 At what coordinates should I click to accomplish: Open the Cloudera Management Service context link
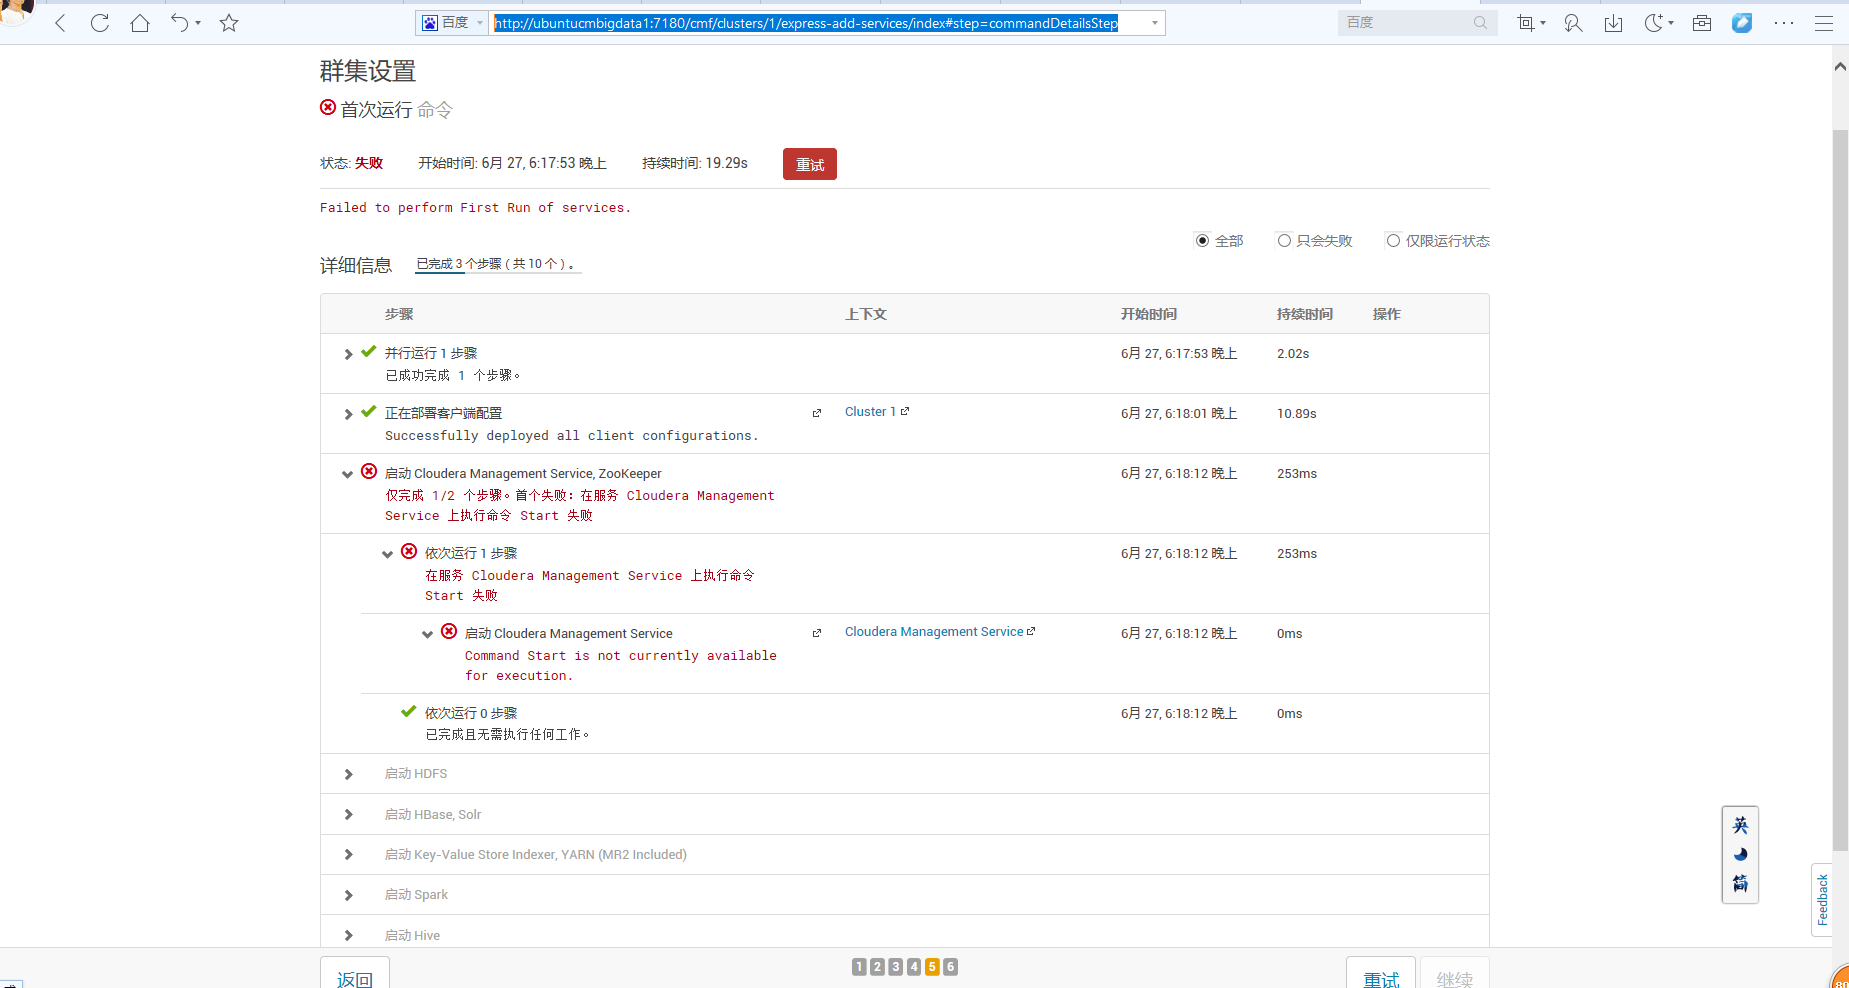[x=934, y=632]
